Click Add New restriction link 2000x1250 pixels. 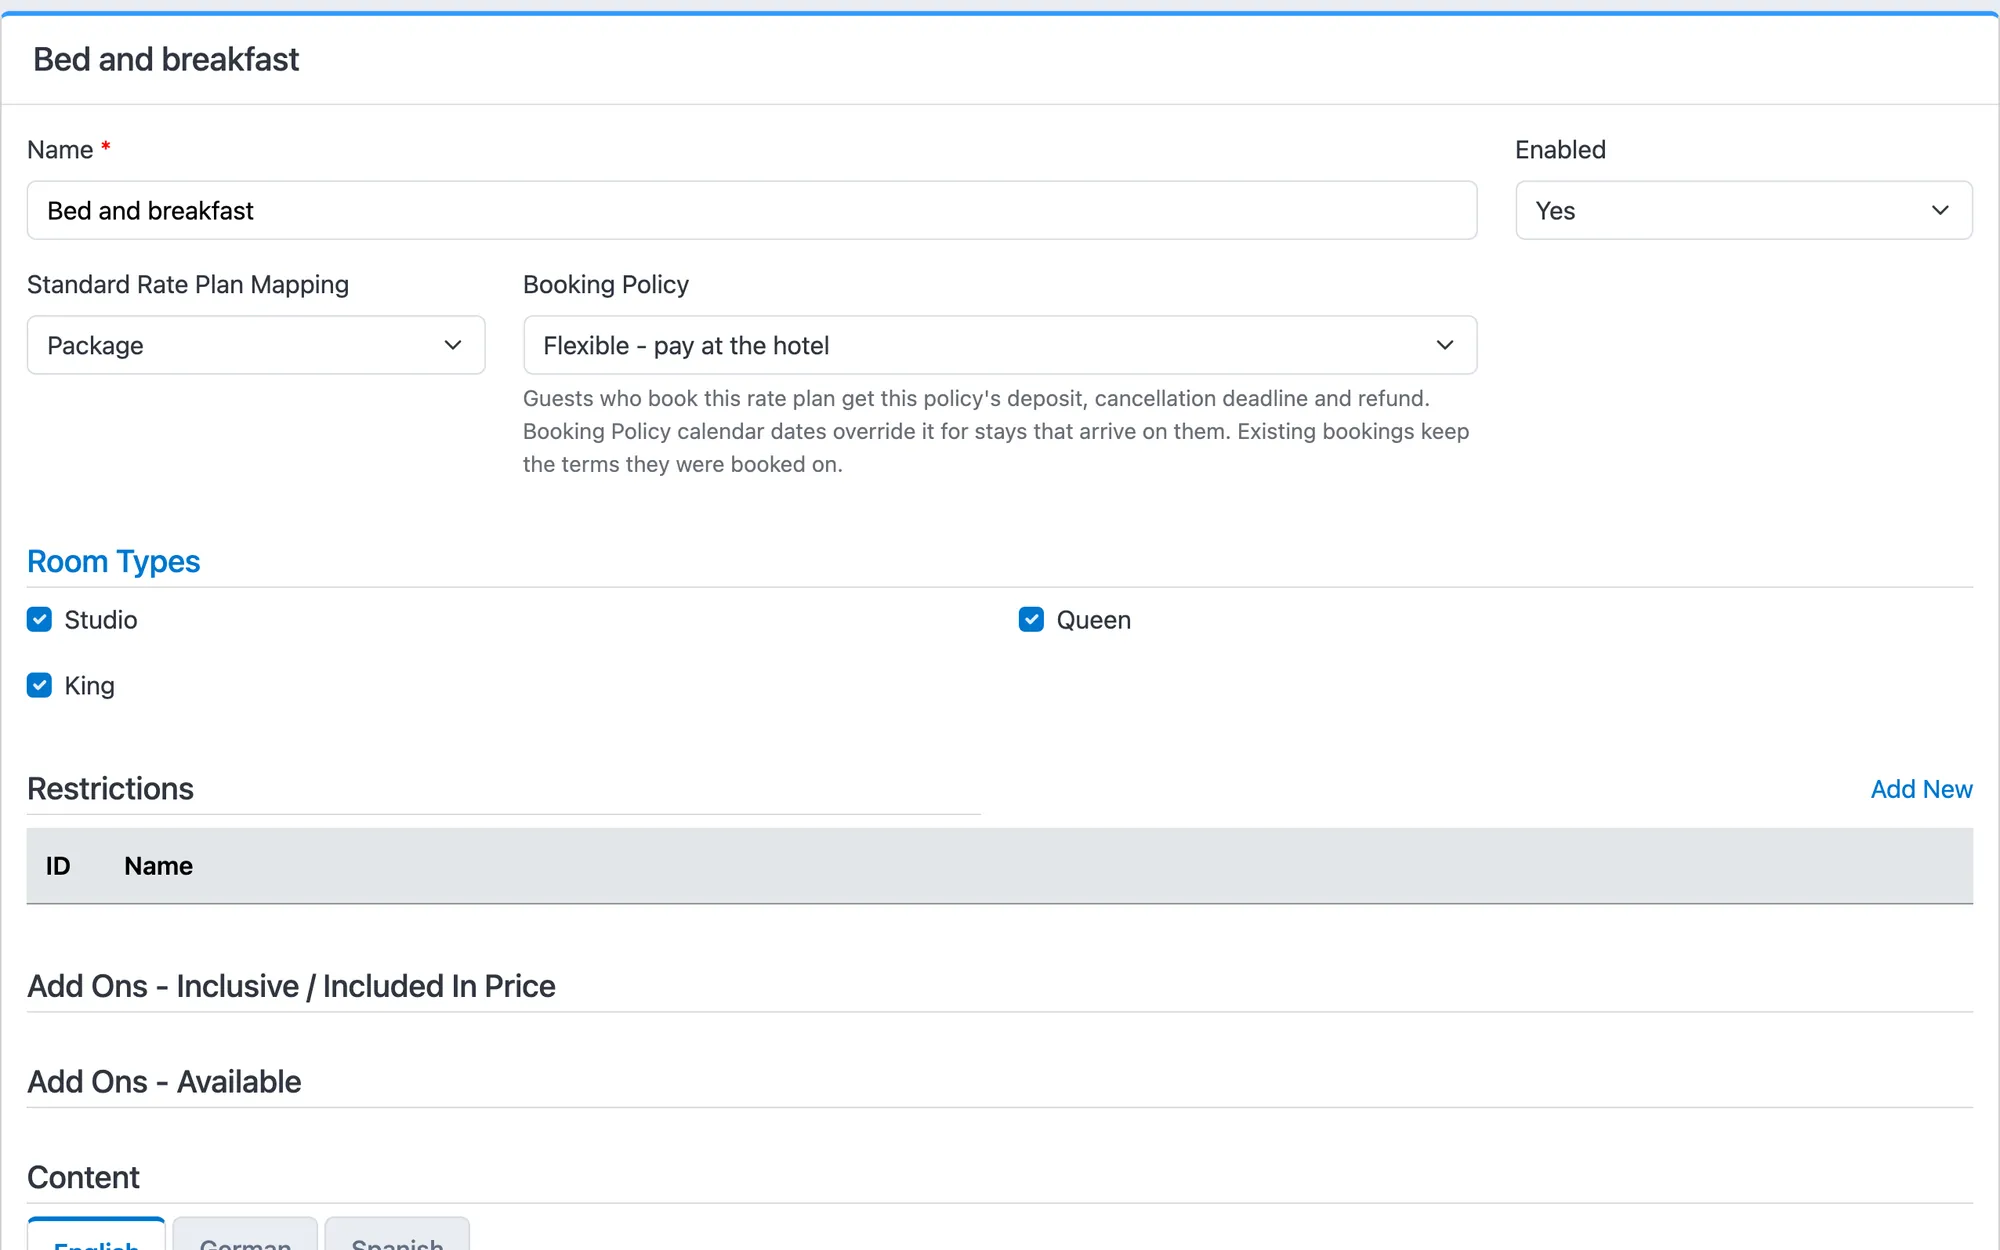[x=1921, y=789]
